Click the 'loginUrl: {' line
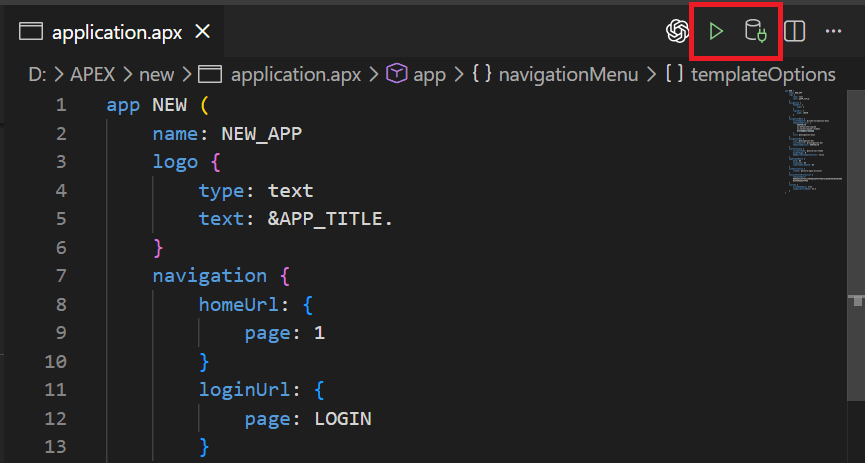Viewport: 865px width, 463px height. click(261, 390)
